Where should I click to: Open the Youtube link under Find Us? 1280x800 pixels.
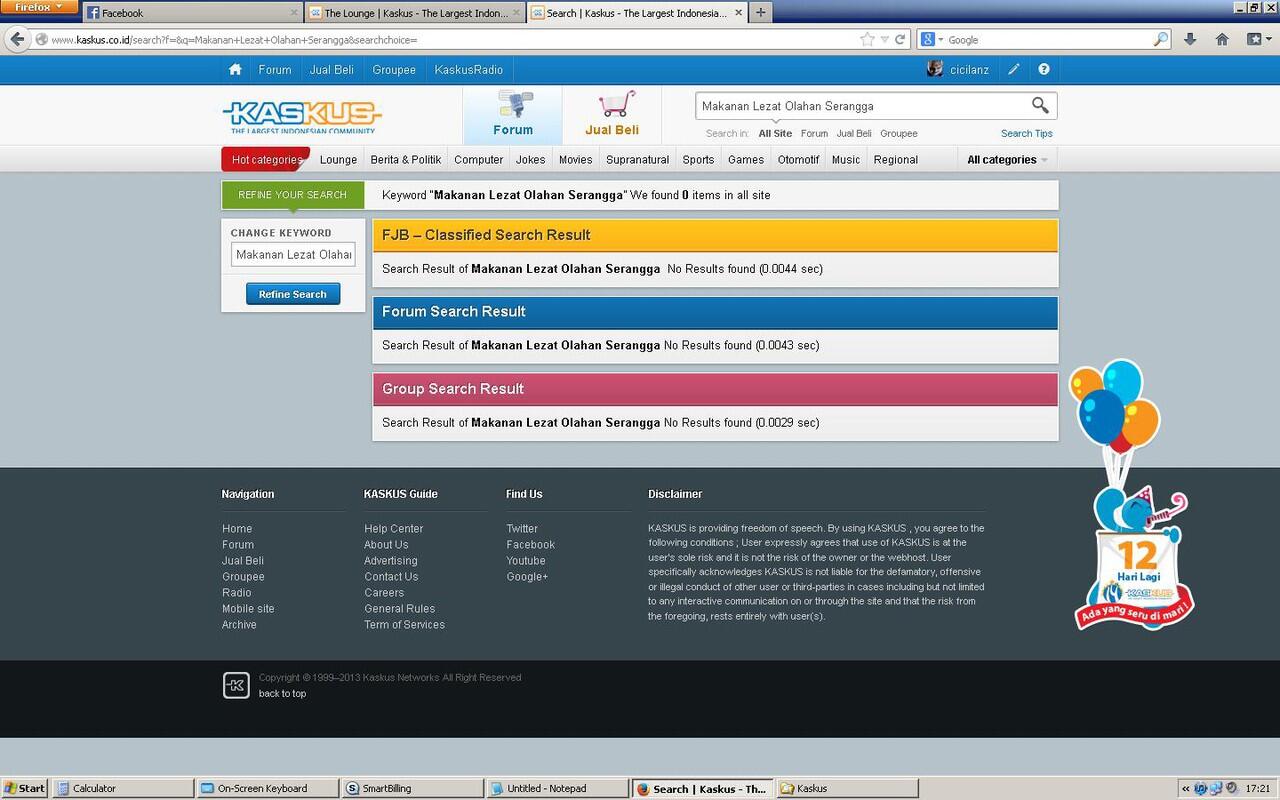click(526, 561)
